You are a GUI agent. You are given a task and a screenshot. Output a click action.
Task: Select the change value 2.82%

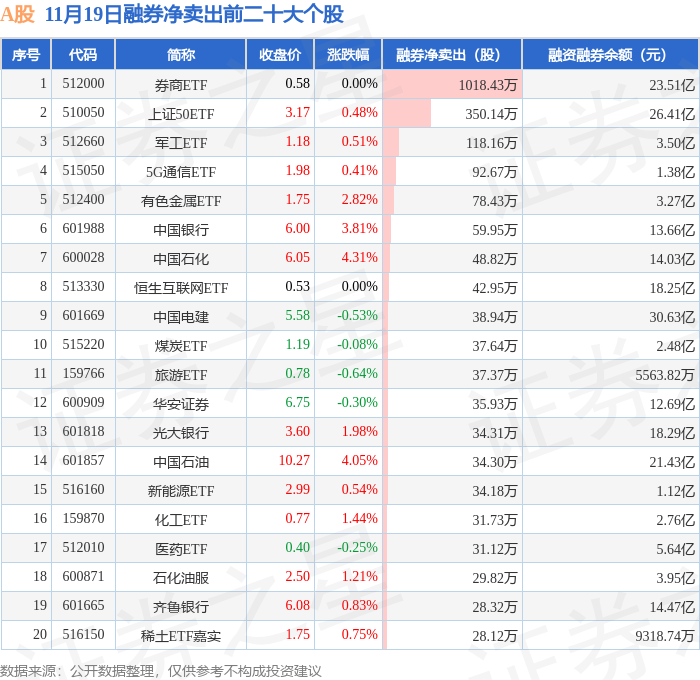(359, 200)
